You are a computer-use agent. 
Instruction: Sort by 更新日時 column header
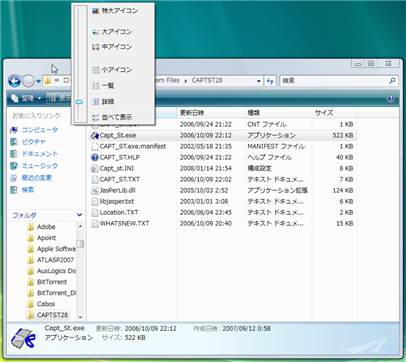pos(210,113)
